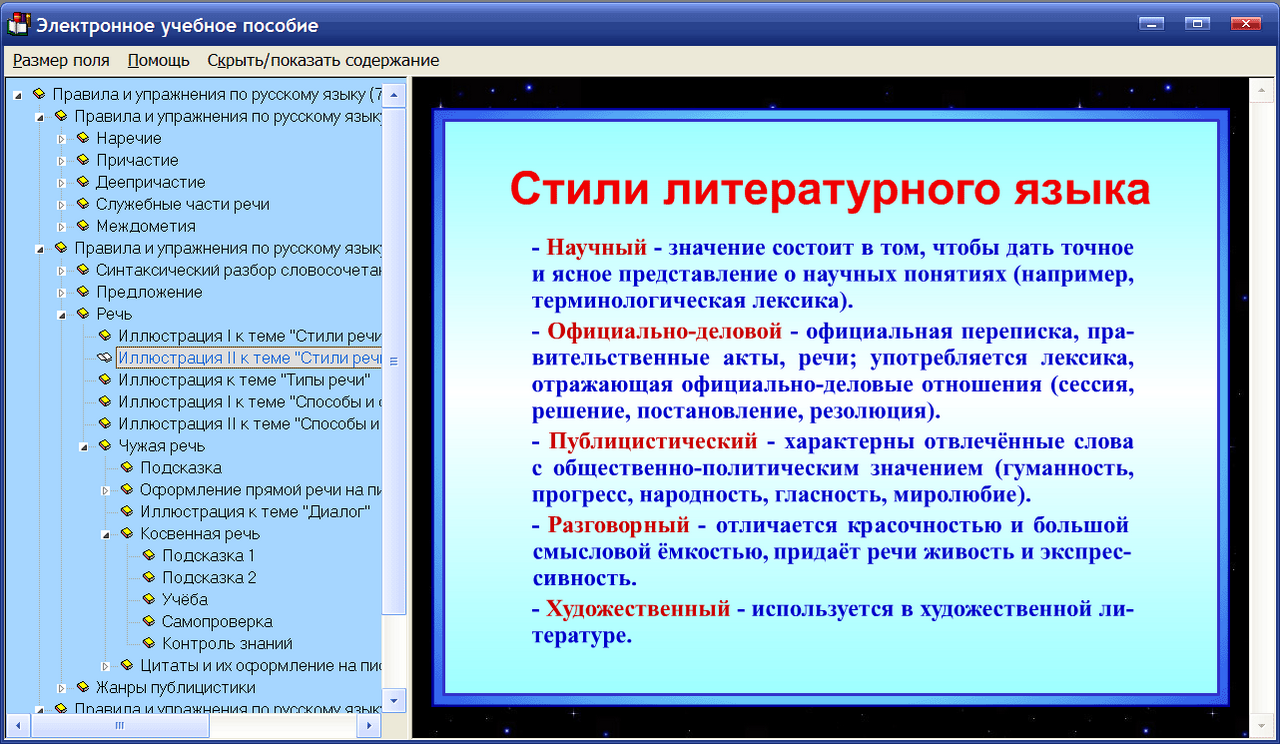The width and height of the screenshot is (1280, 744).
Task: Click the books logo in the title bar
Action: click(16, 23)
